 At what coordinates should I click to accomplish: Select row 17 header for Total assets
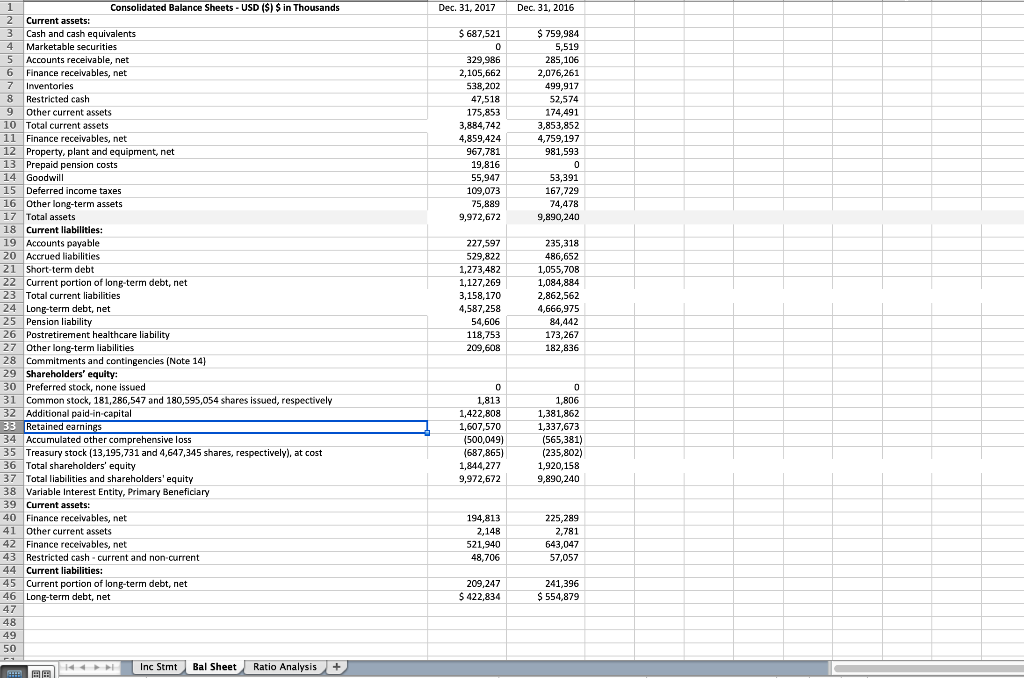(10, 216)
